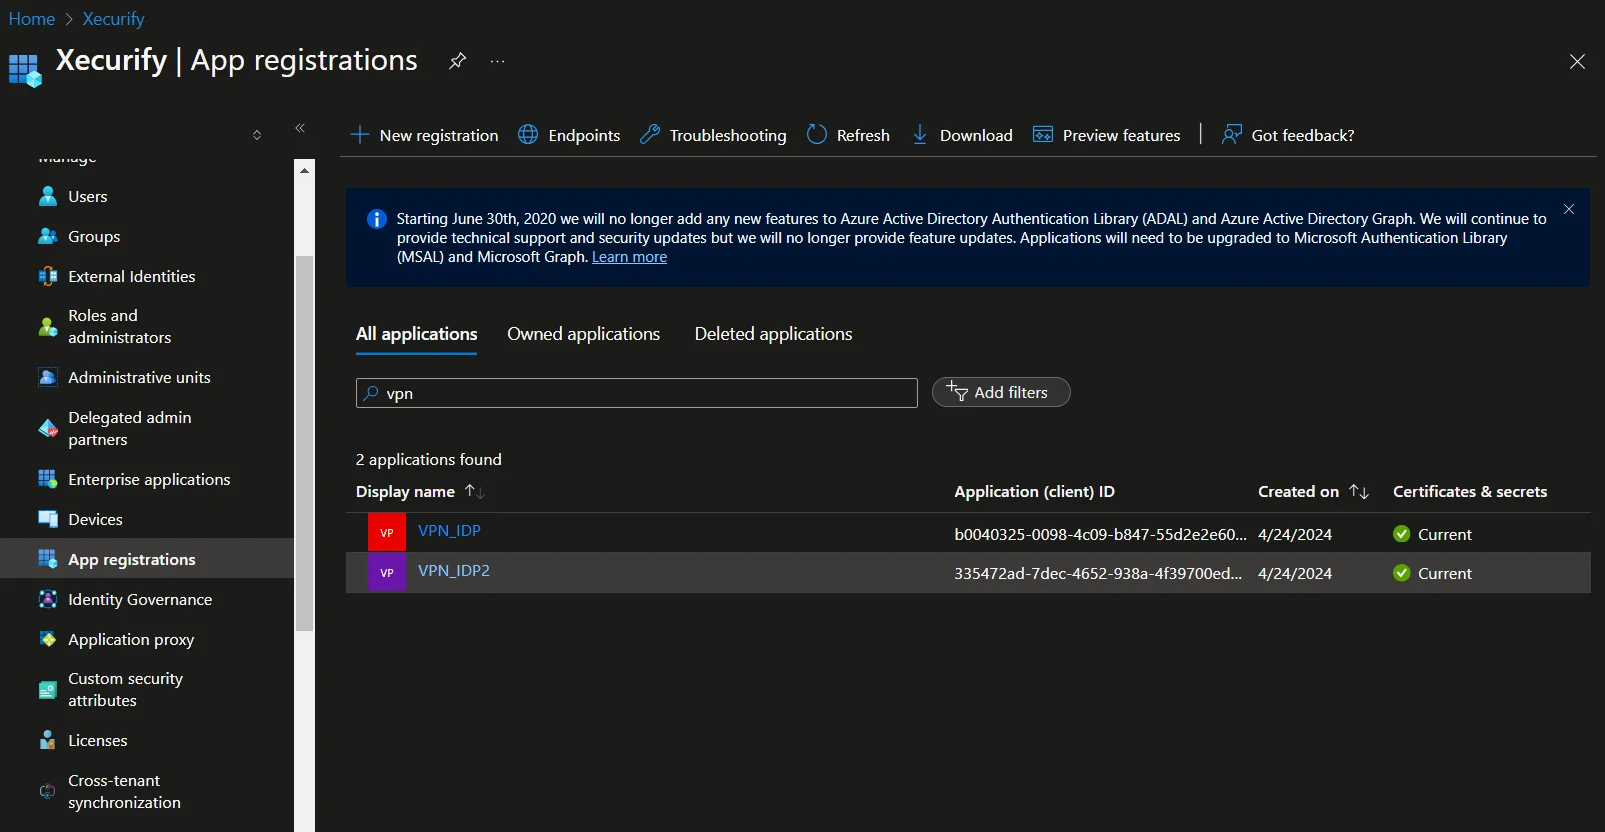Click the green check for VPN_IDP
The width and height of the screenshot is (1605, 832).
coord(1402,534)
